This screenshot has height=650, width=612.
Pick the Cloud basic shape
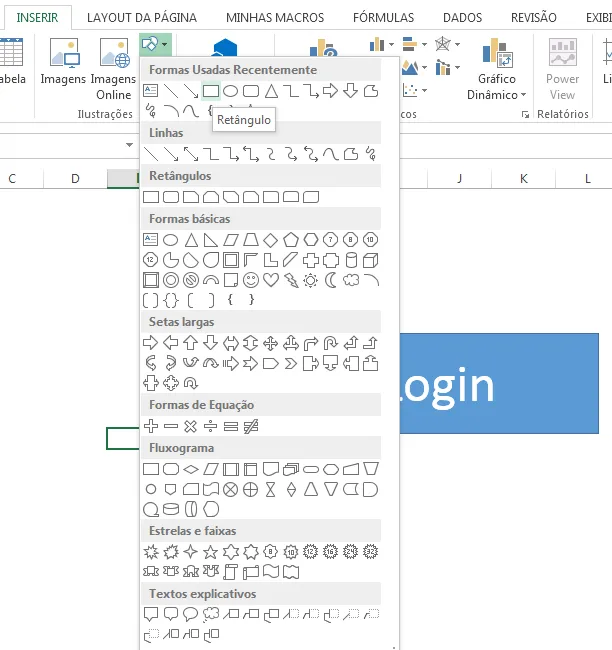click(x=351, y=280)
